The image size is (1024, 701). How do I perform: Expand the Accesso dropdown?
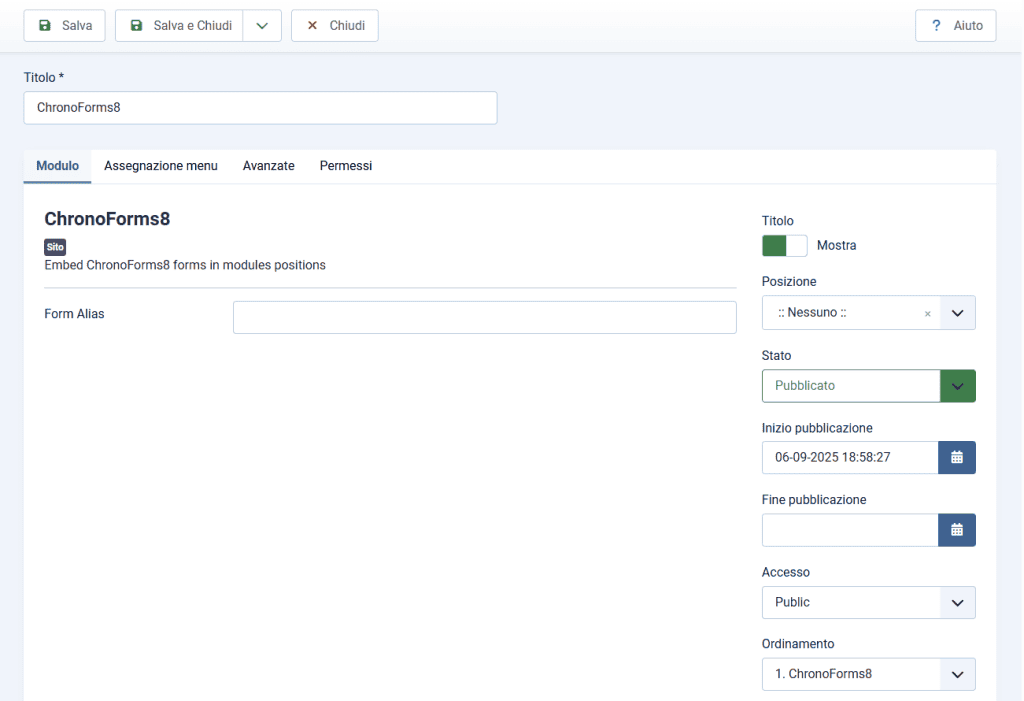pyautogui.click(x=957, y=602)
